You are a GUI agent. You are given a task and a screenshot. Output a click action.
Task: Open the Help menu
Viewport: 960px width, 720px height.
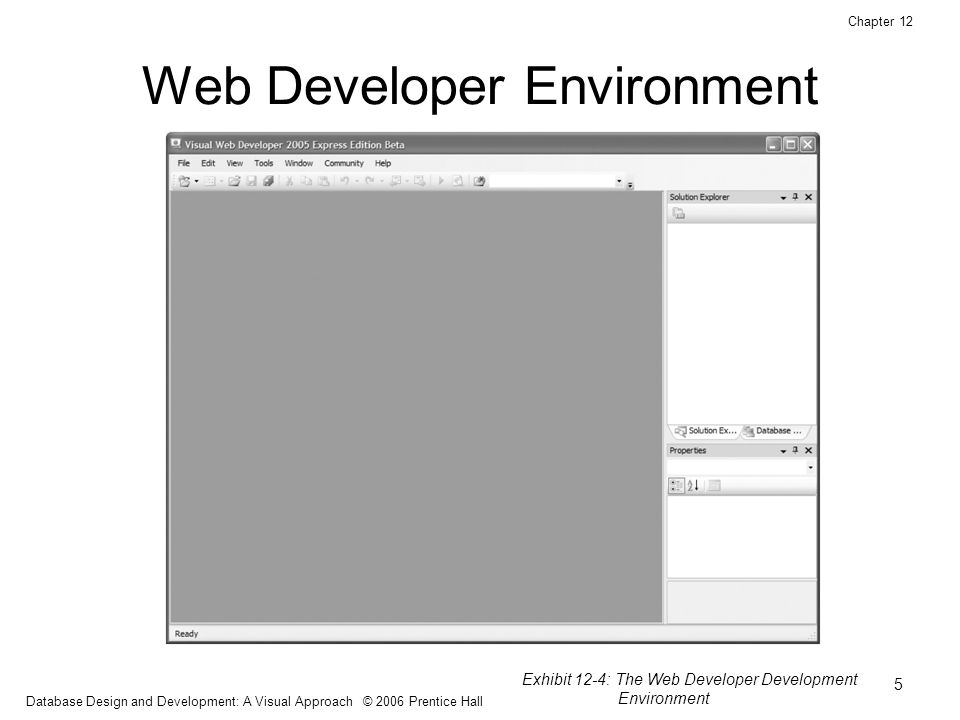[x=383, y=163]
